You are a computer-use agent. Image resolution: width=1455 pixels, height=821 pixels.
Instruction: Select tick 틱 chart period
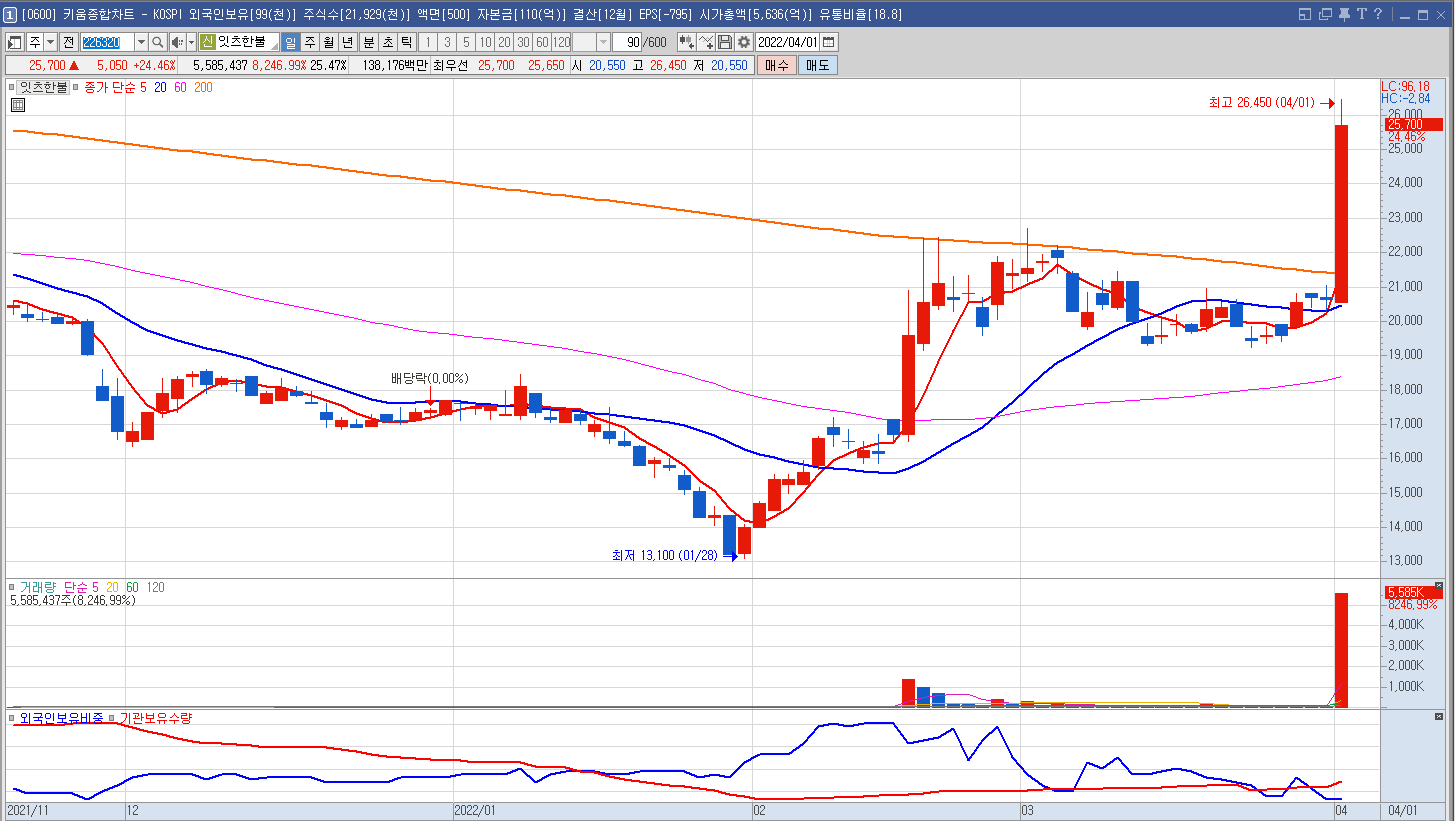point(406,42)
